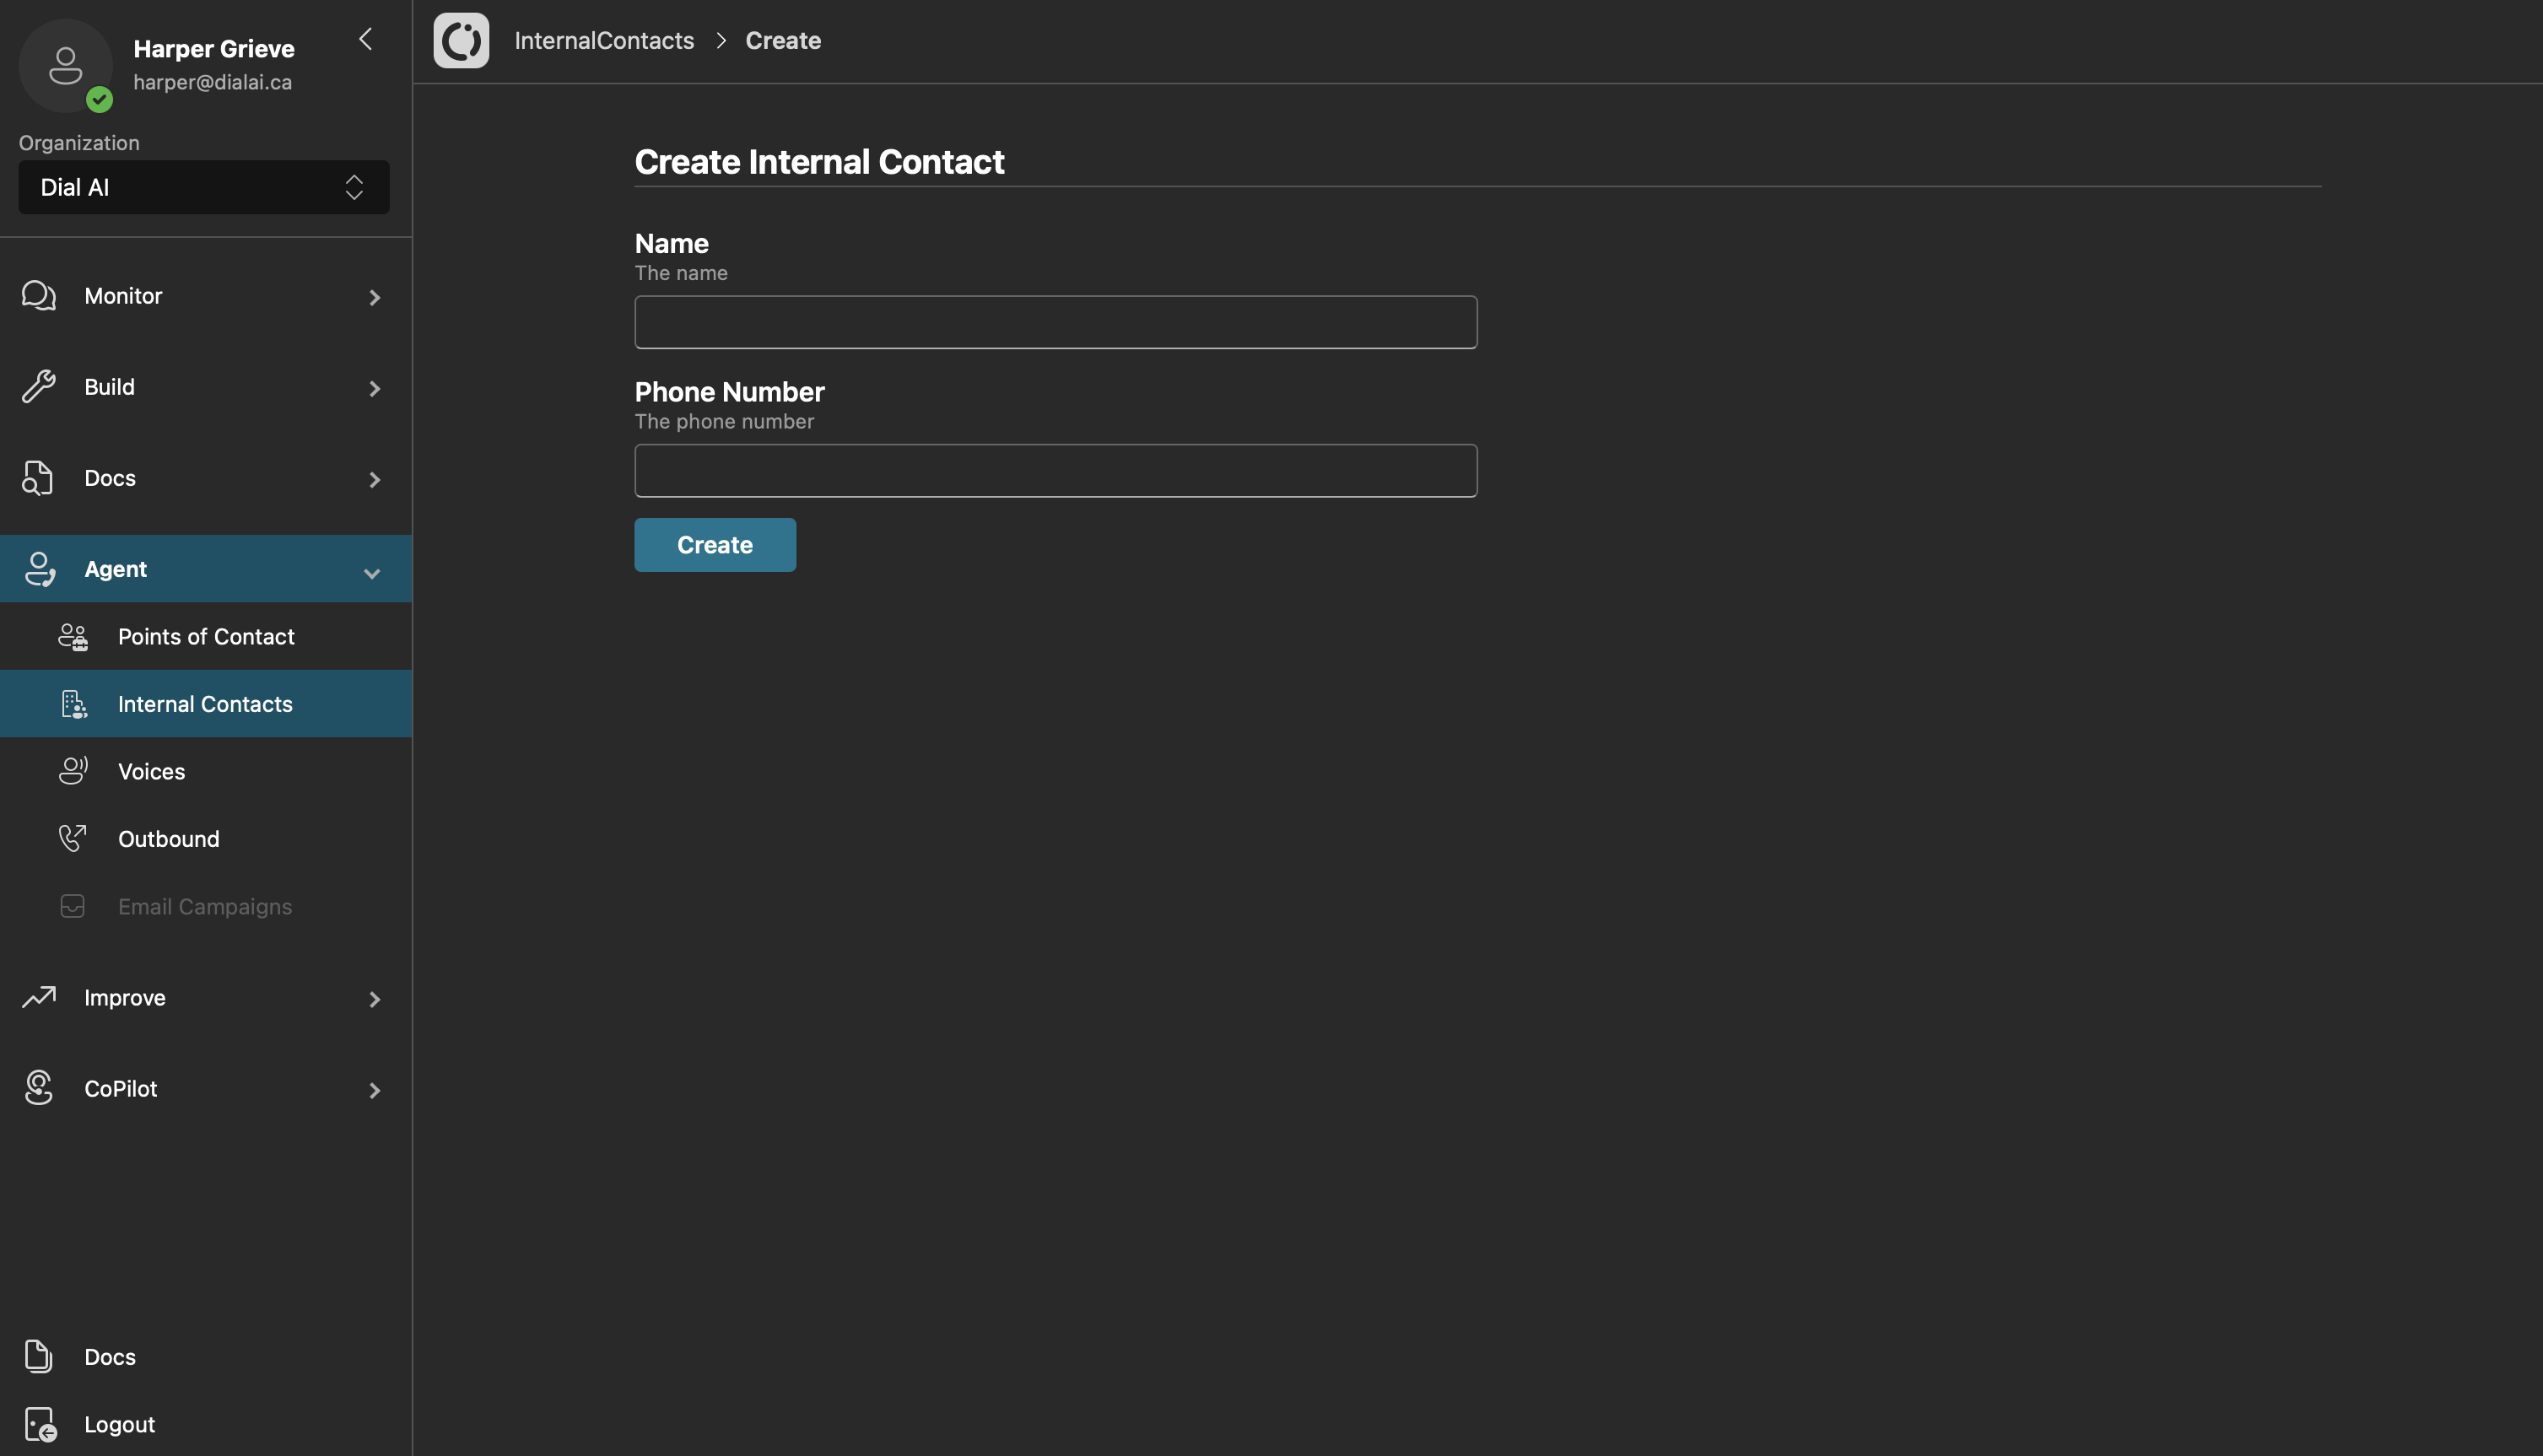
Task: Click the Monitor chat bubbles icon
Action: [39, 296]
